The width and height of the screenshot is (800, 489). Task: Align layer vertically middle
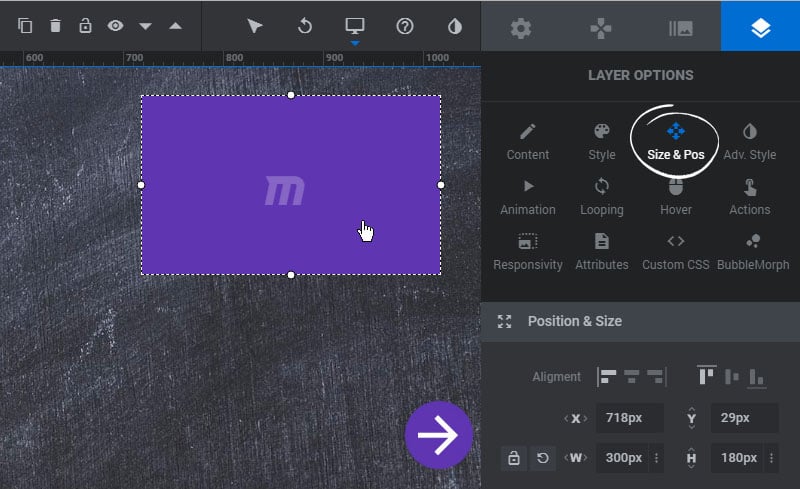pos(732,377)
